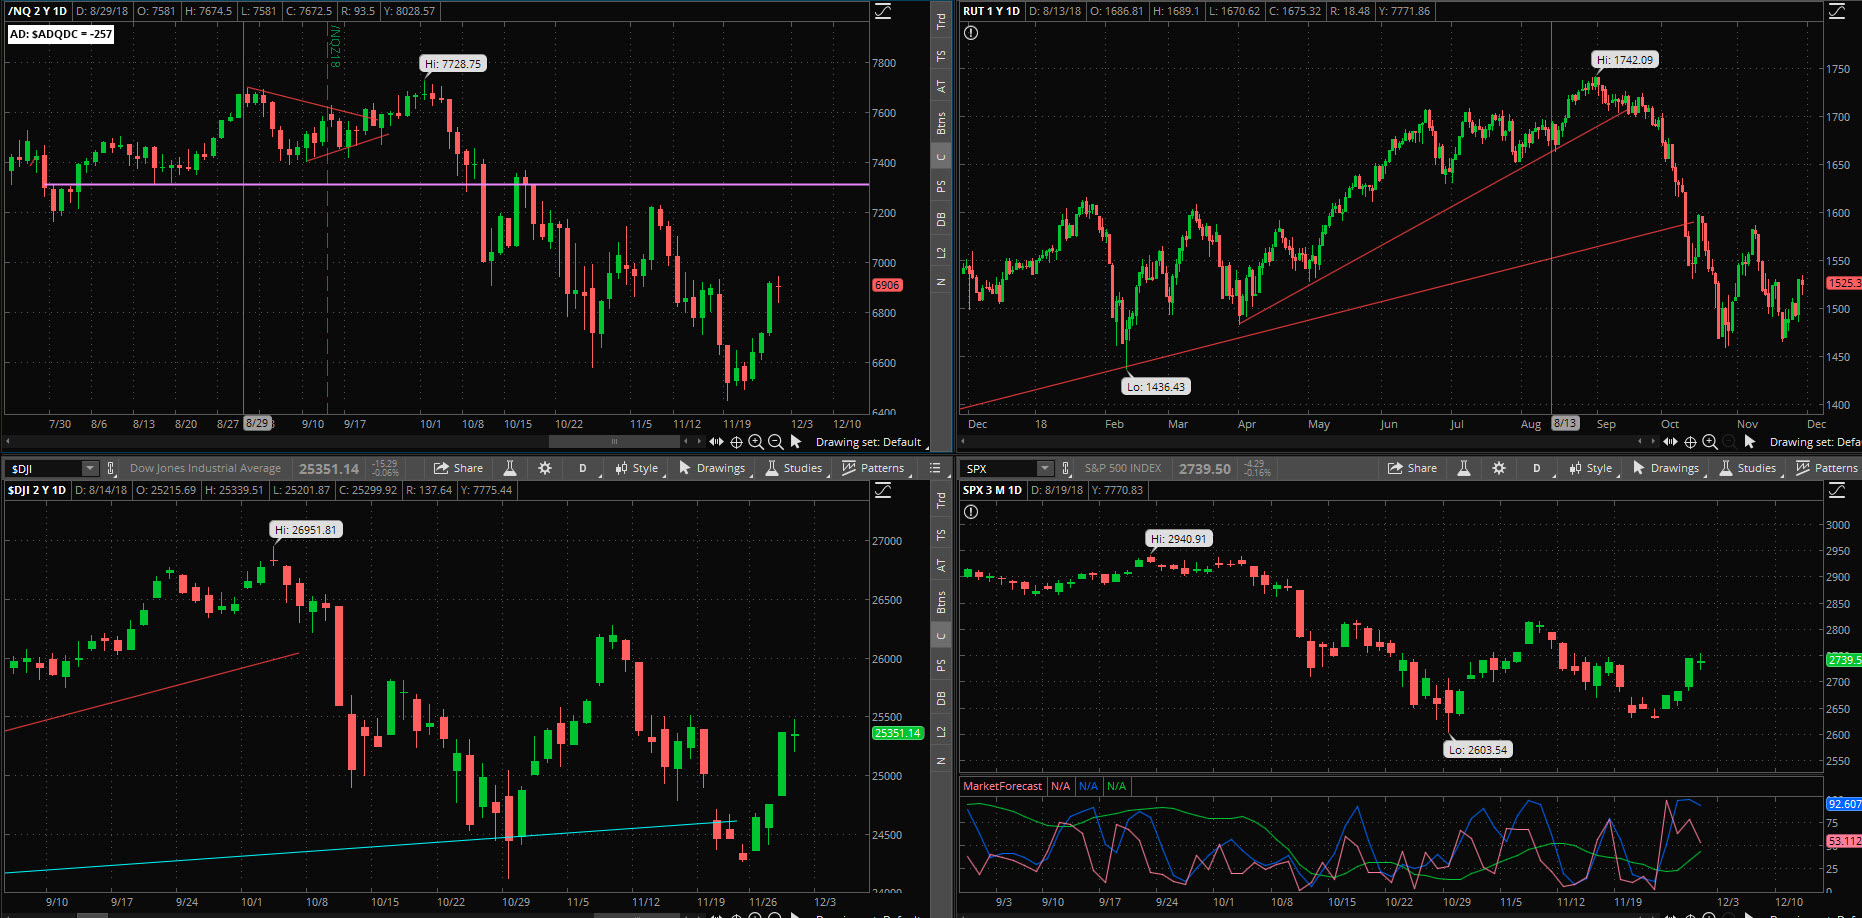Toggle the L2 side tab beside the $DJI chart
This screenshot has width=1862, height=918.
pyautogui.click(x=941, y=731)
